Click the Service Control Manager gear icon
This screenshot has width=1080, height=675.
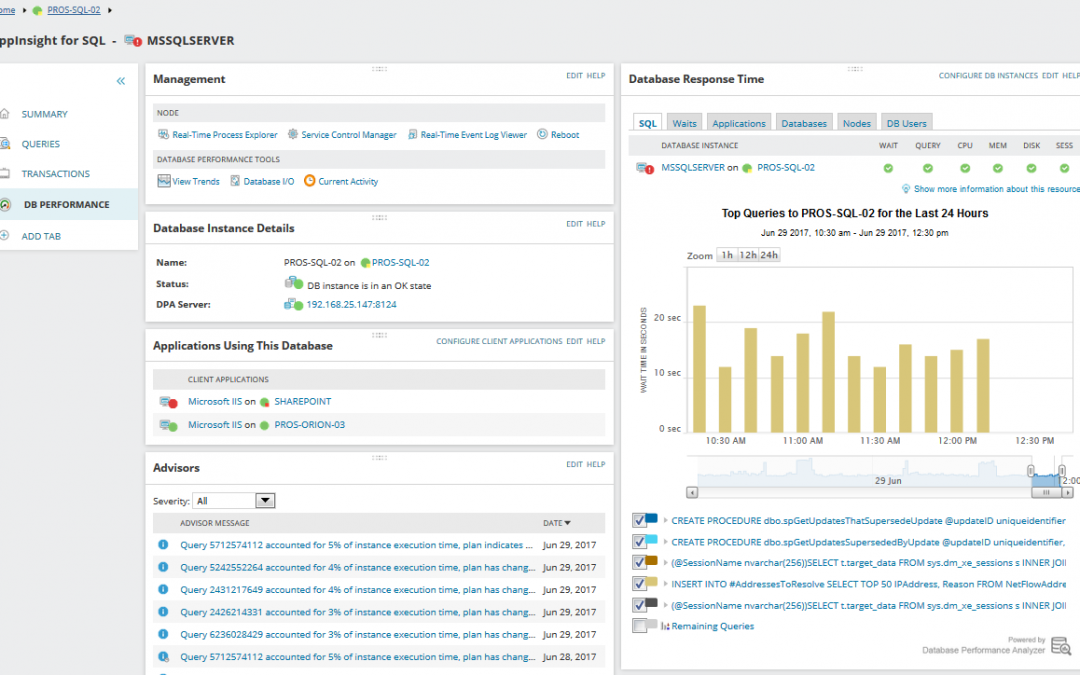(x=293, y=134)
